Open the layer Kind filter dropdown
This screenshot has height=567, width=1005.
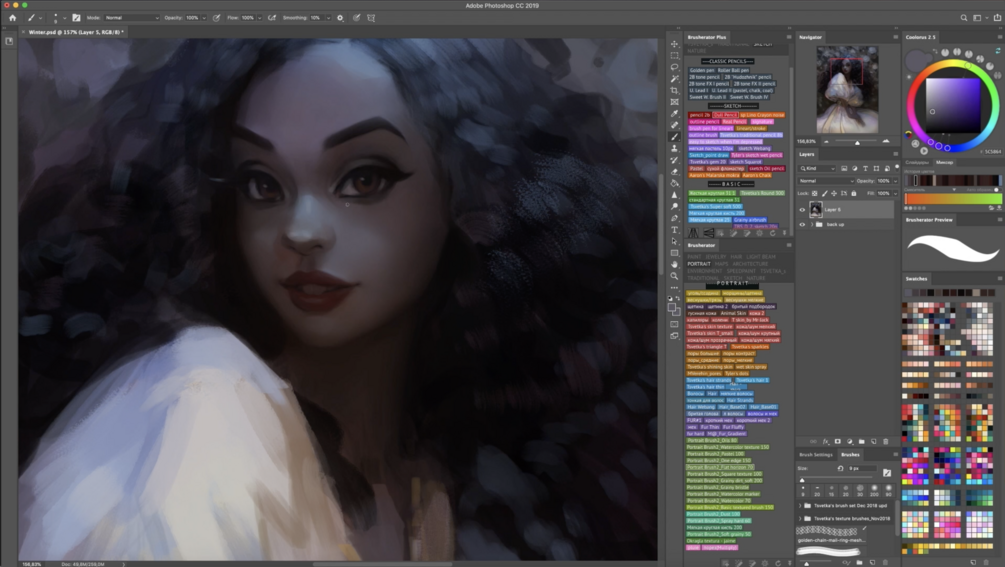817,168
